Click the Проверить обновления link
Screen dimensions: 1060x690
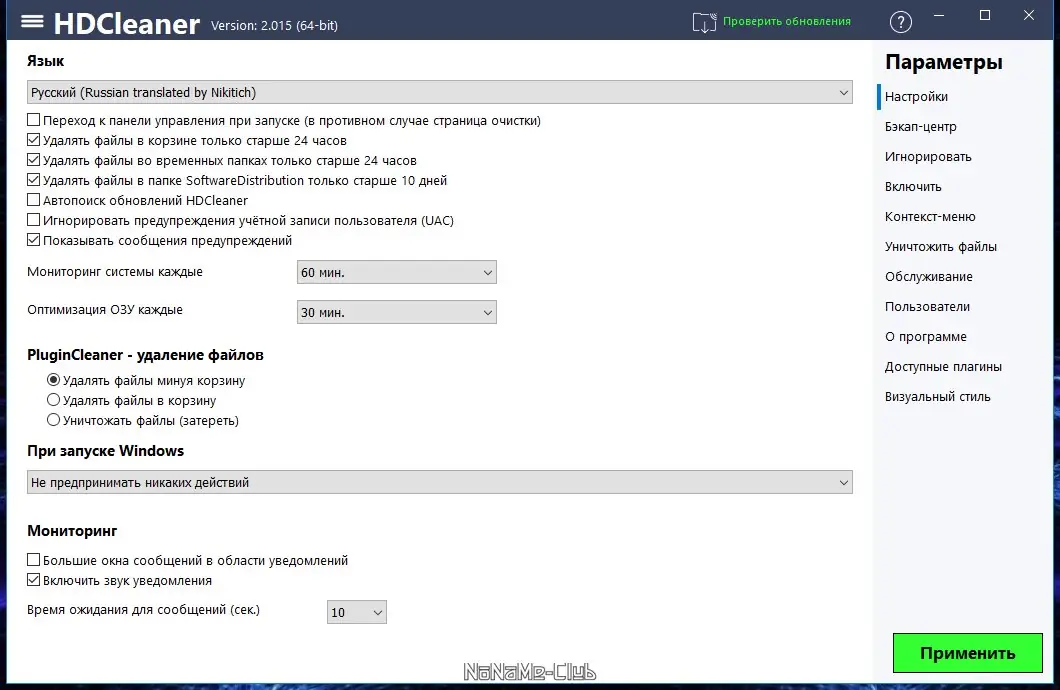point(787,21)
